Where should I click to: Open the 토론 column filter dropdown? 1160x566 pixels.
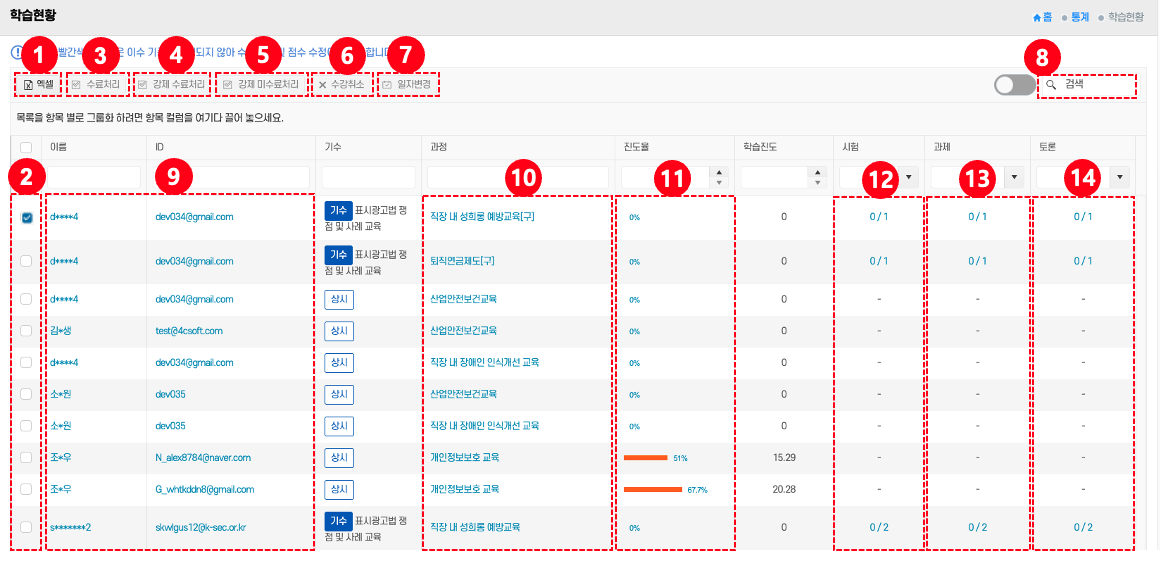[x=1118, y=177]
